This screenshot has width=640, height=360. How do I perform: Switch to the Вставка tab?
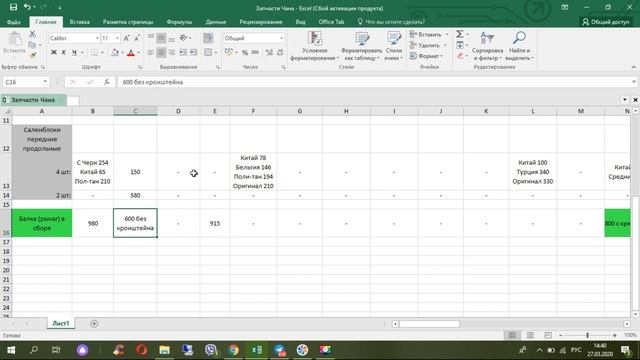coord(80,22)
